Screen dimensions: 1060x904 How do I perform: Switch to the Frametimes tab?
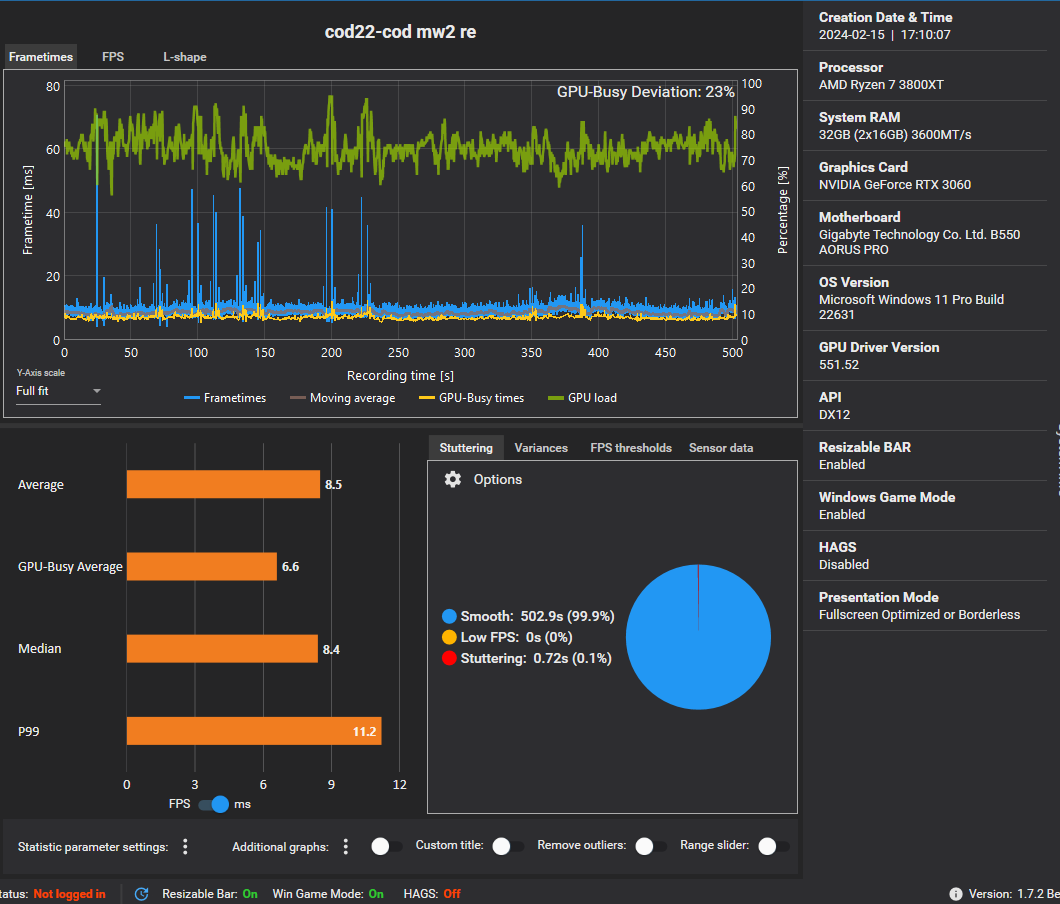pyautogui.click(x=41, y=57)
